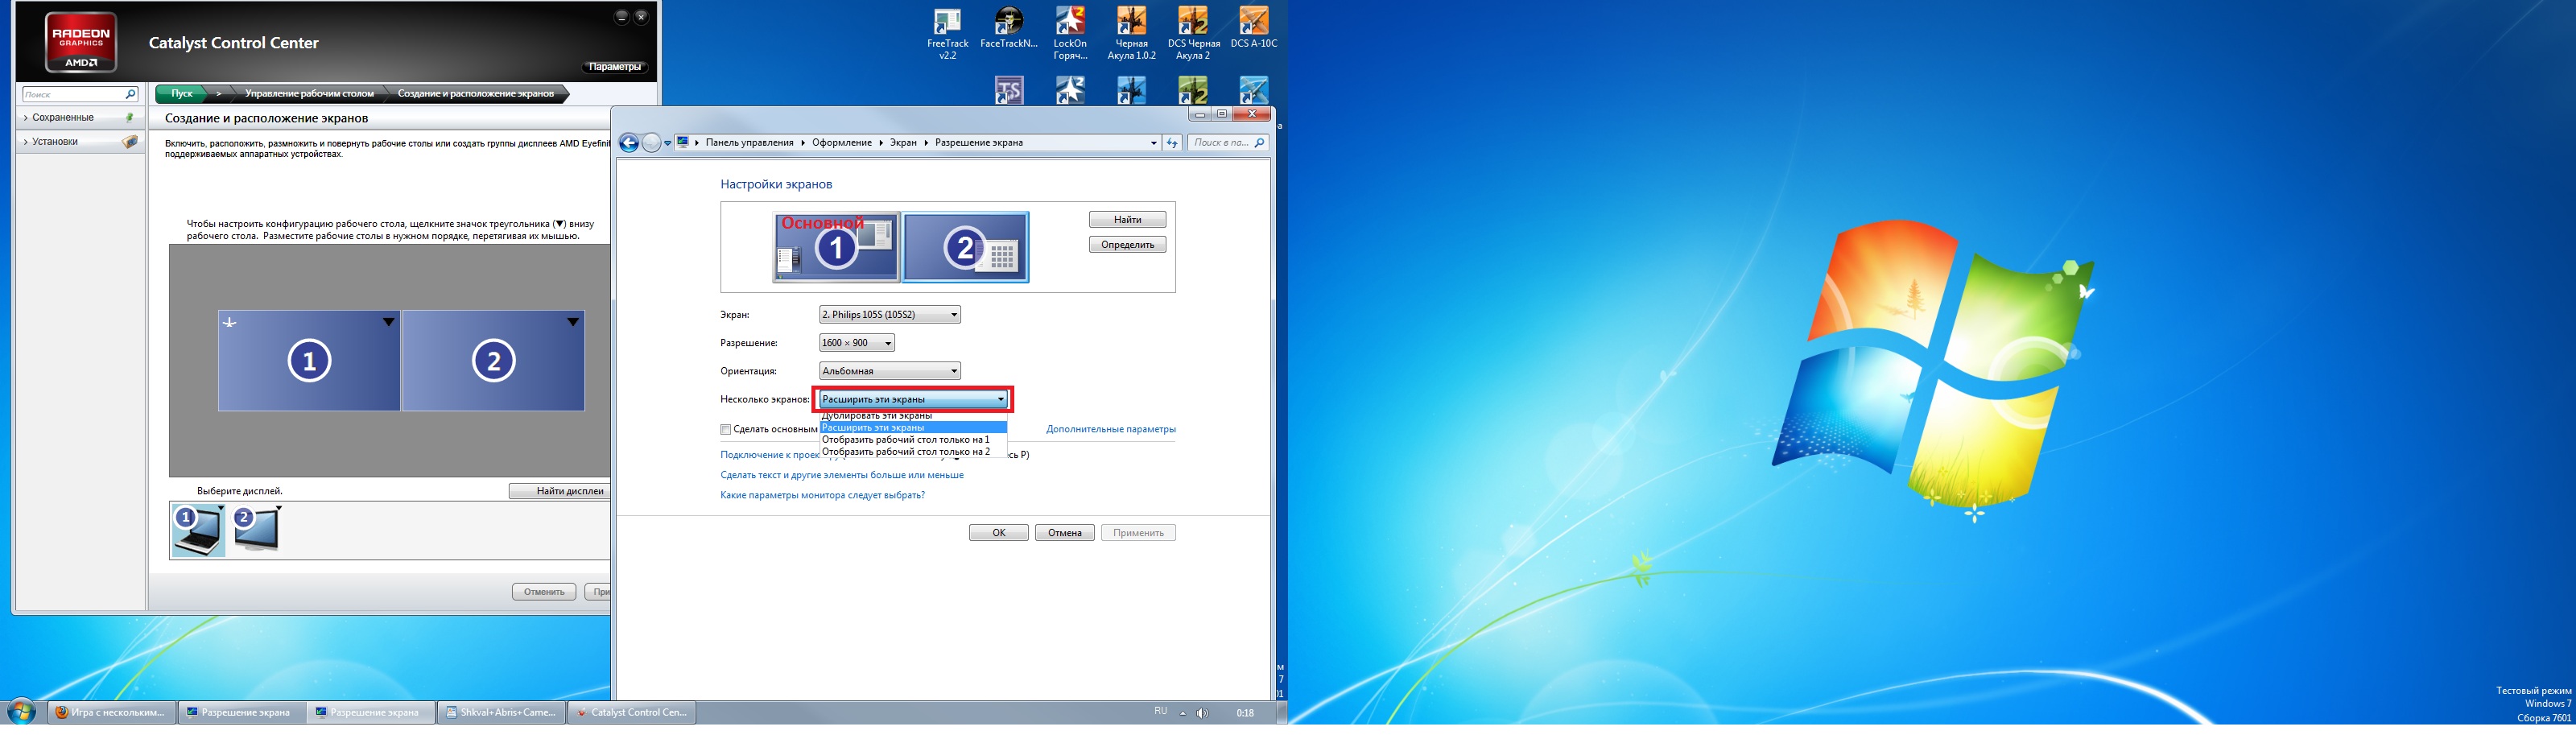Click the pin icon beside Сохраненные
Image resolution: width=2576 pixels, height=739 pixels.
pyautogui.click(x=130, y=117)
